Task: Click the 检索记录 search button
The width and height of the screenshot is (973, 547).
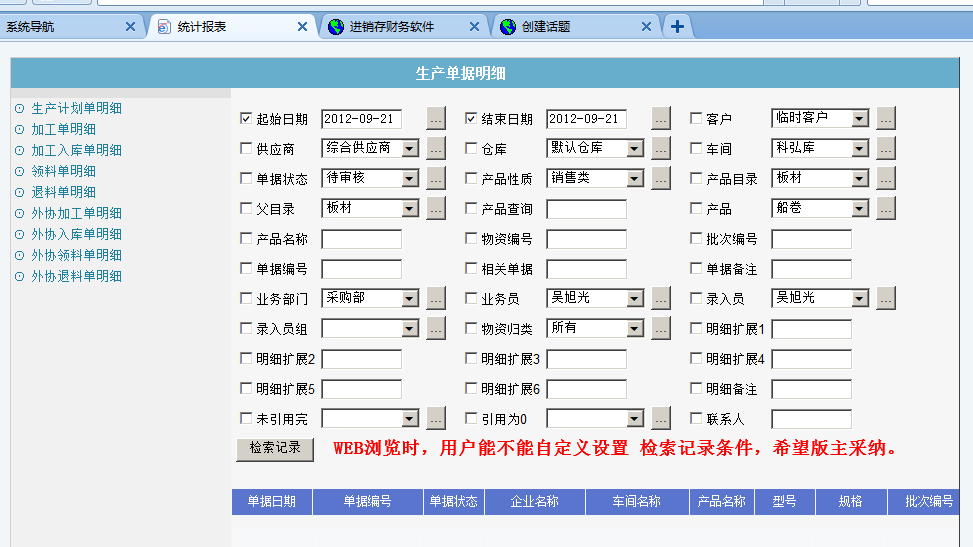Action: point(275,449)
